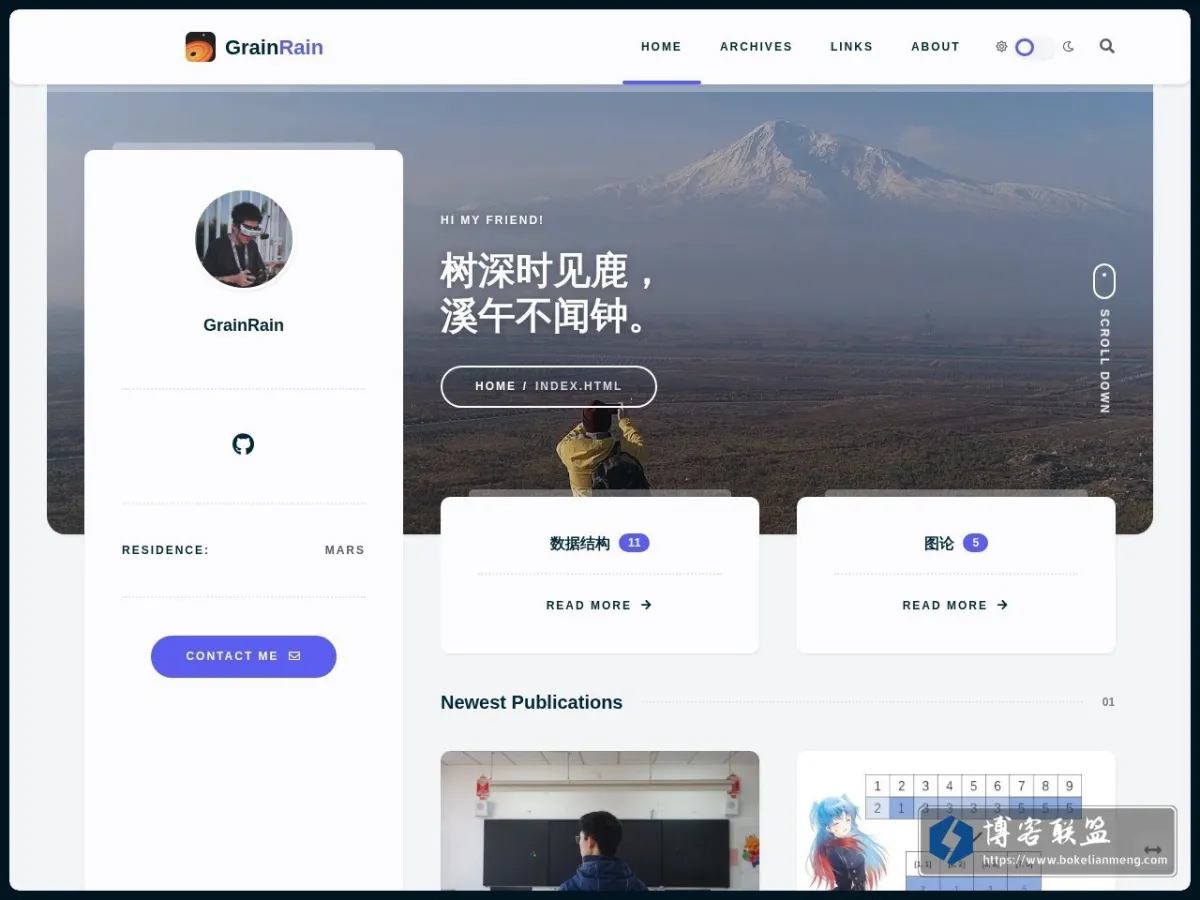Image resolution: width=1200 pixels, height=900 pixels.
Task: Open the search magnifier icon
Action: (x=1107, y=46)
